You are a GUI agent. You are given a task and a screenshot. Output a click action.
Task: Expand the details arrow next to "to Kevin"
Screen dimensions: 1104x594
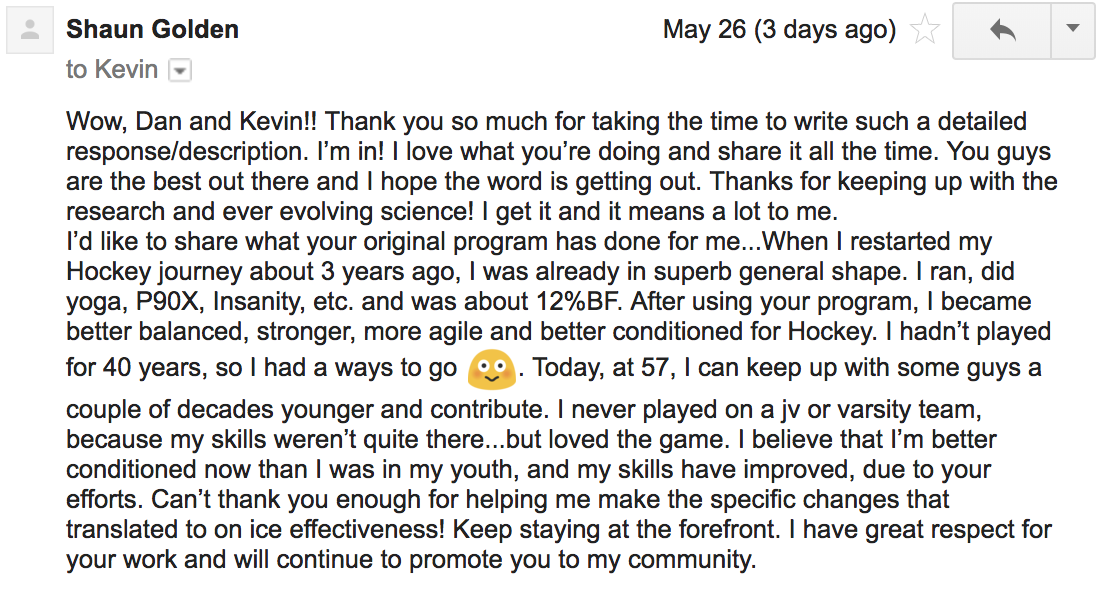click(x=180, y=70)
